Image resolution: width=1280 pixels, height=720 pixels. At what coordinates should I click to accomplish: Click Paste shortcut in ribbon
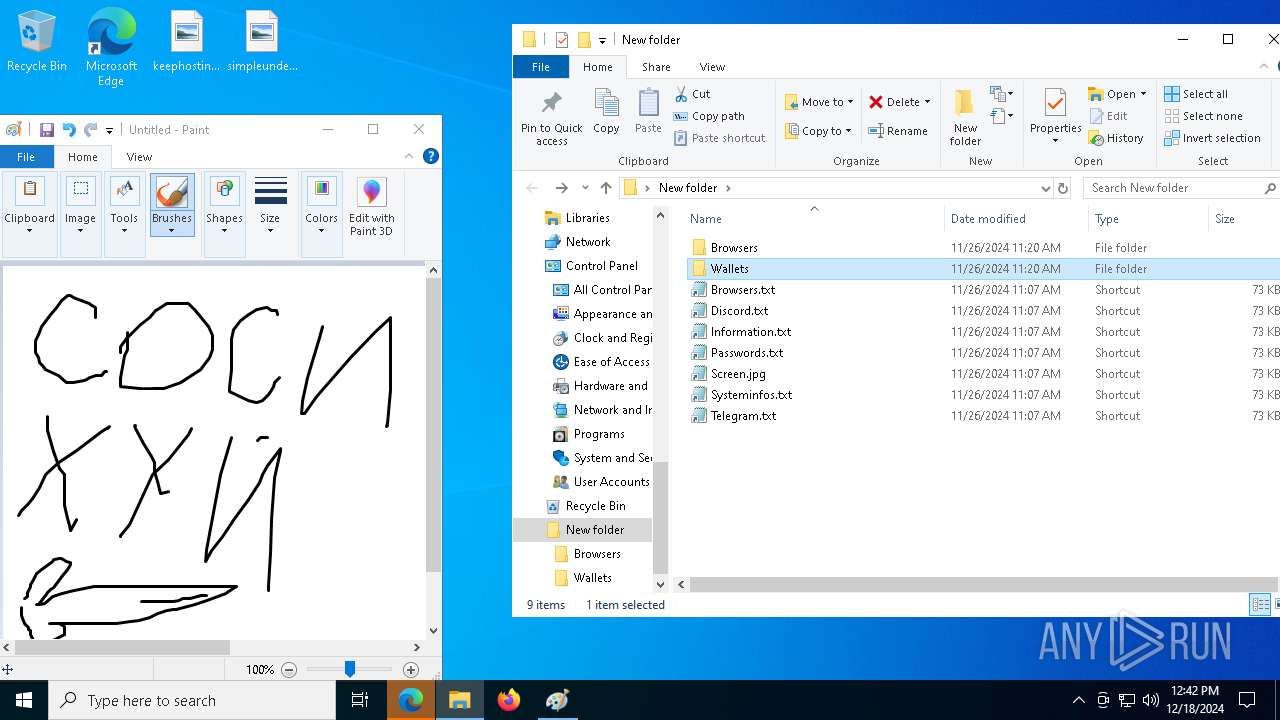coord(720,138)
